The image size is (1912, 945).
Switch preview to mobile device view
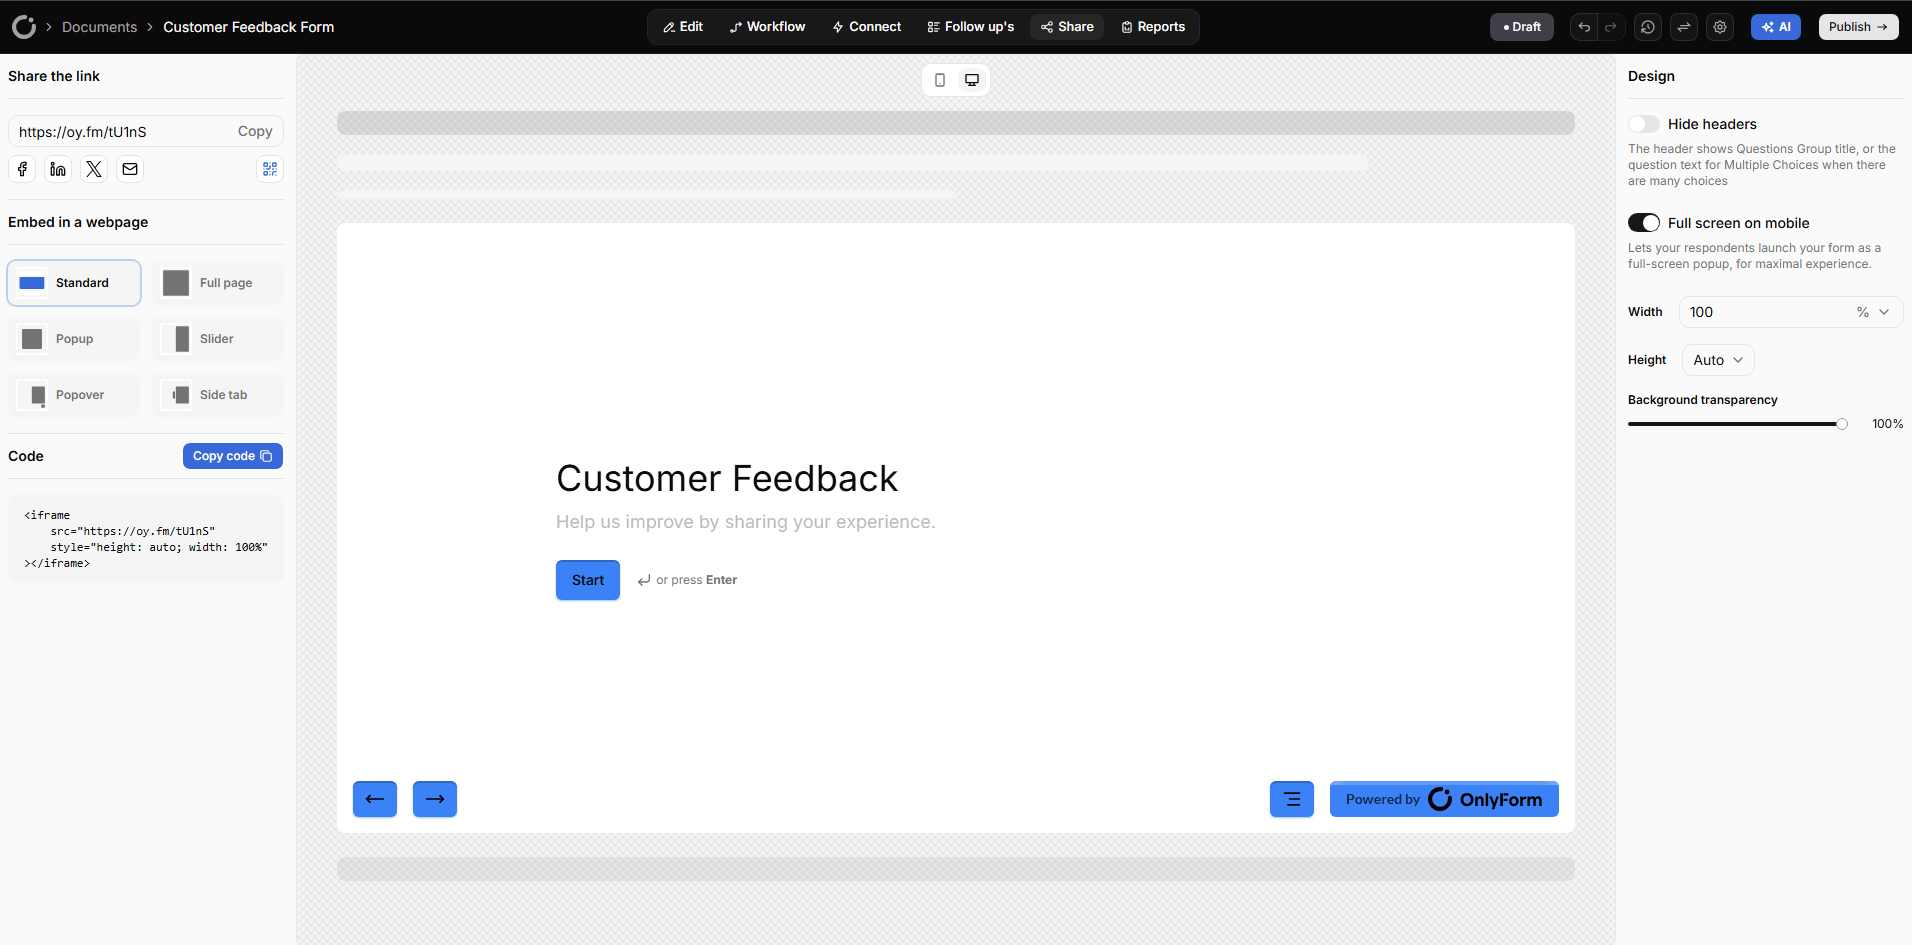tap(940, 80)
